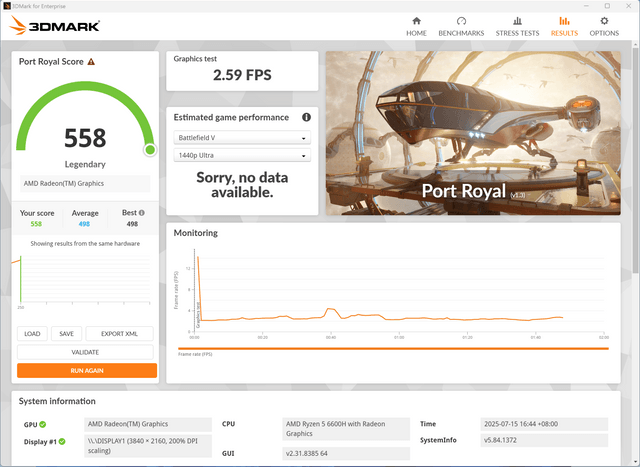Click the EXPORT XML button
Viewport: 640px width, 467px height.
point(119,334)
